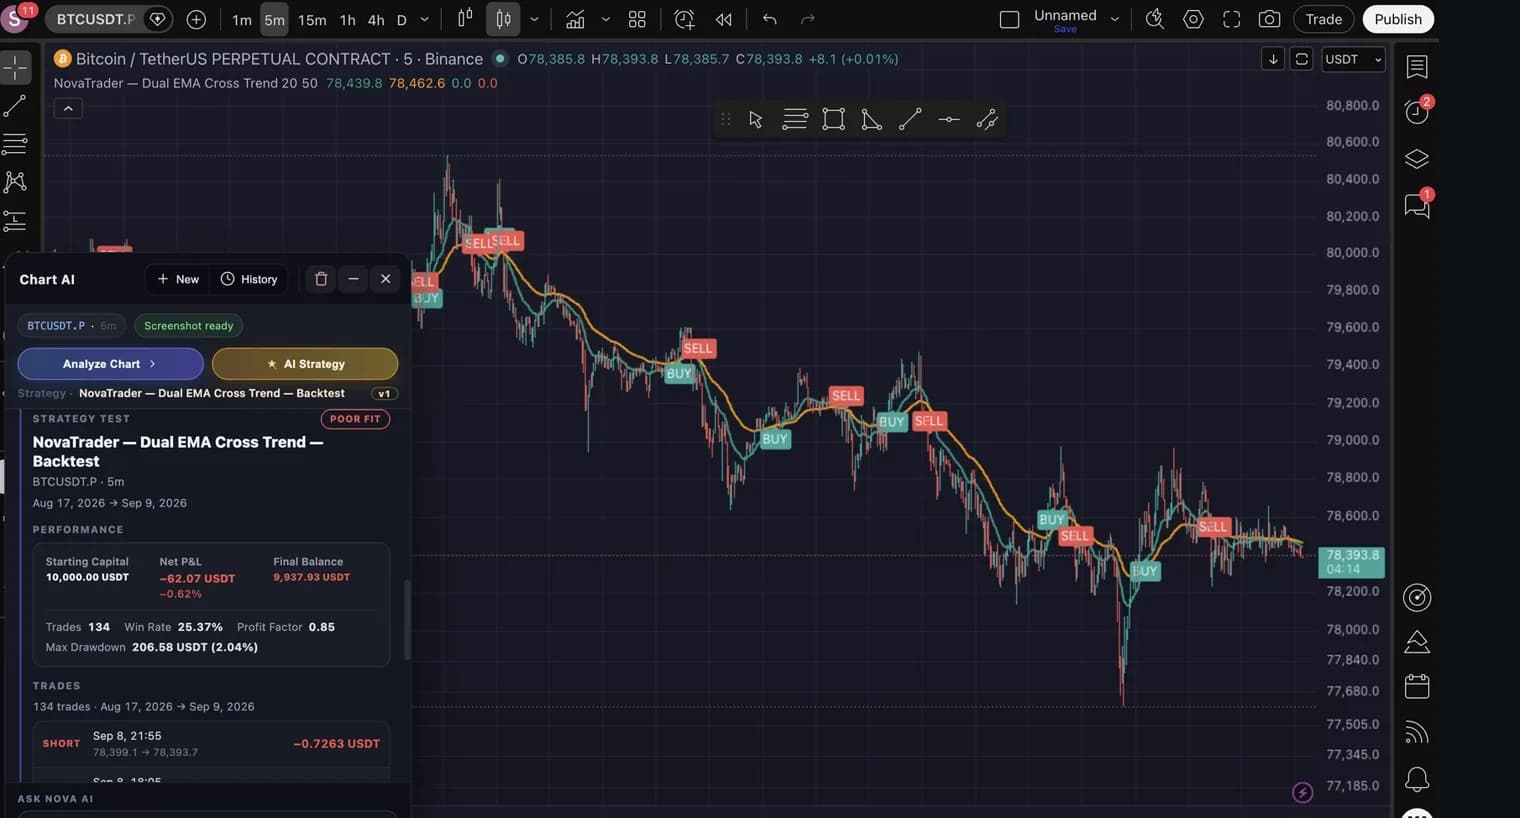Select the patterns tool in left sidebar
The image size is (1520, 818).
(x=15, y=182)
